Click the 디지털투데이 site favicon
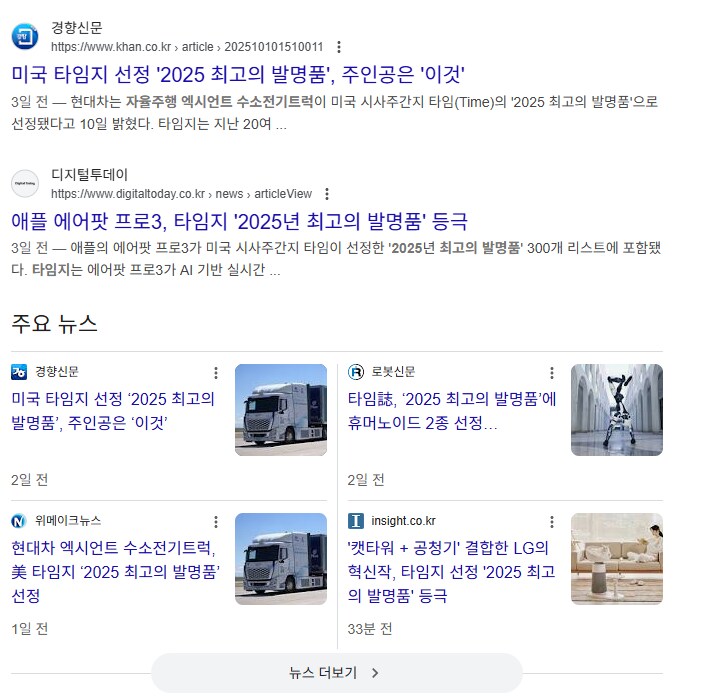This screenshot has width=725, height=698. pyautogui.click(x=25, y=184)
